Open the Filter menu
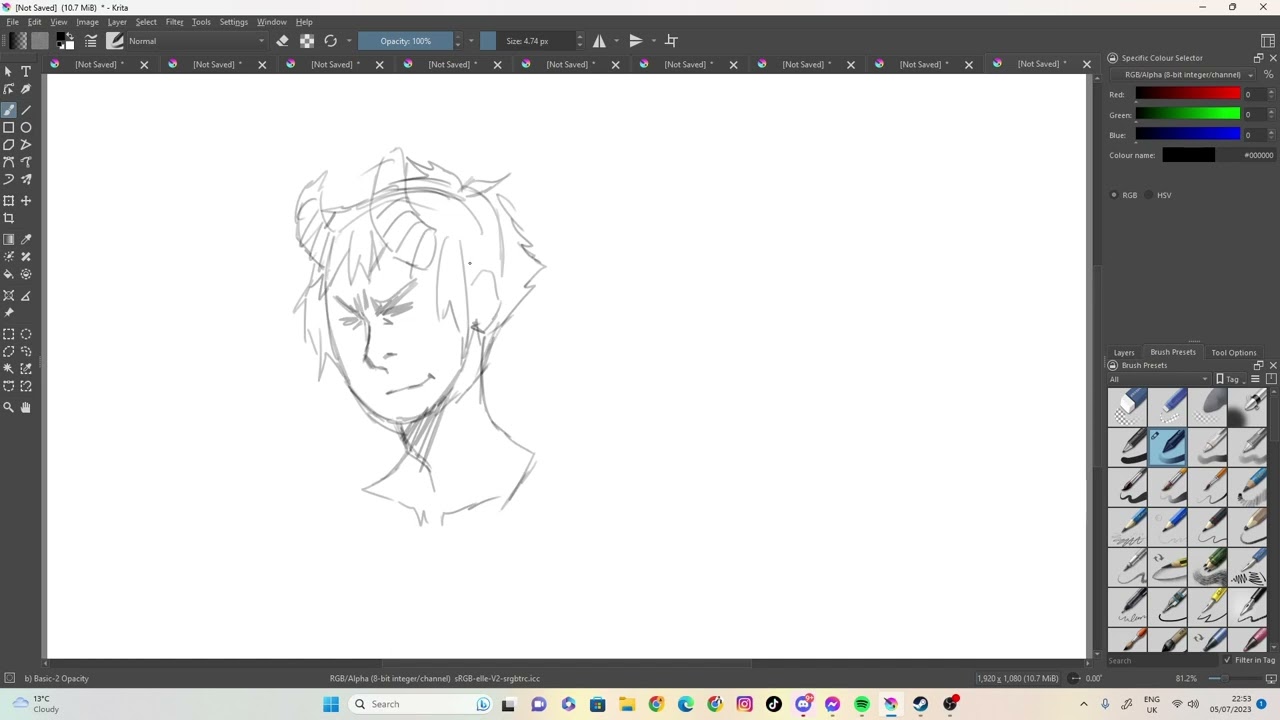Image resolution: width=1280 pixels, height=720 pixels. coord(174,22)
